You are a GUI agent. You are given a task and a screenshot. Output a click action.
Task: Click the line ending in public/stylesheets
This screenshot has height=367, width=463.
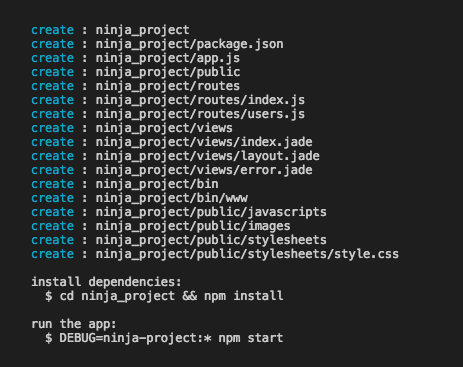[x=179, y=240]
